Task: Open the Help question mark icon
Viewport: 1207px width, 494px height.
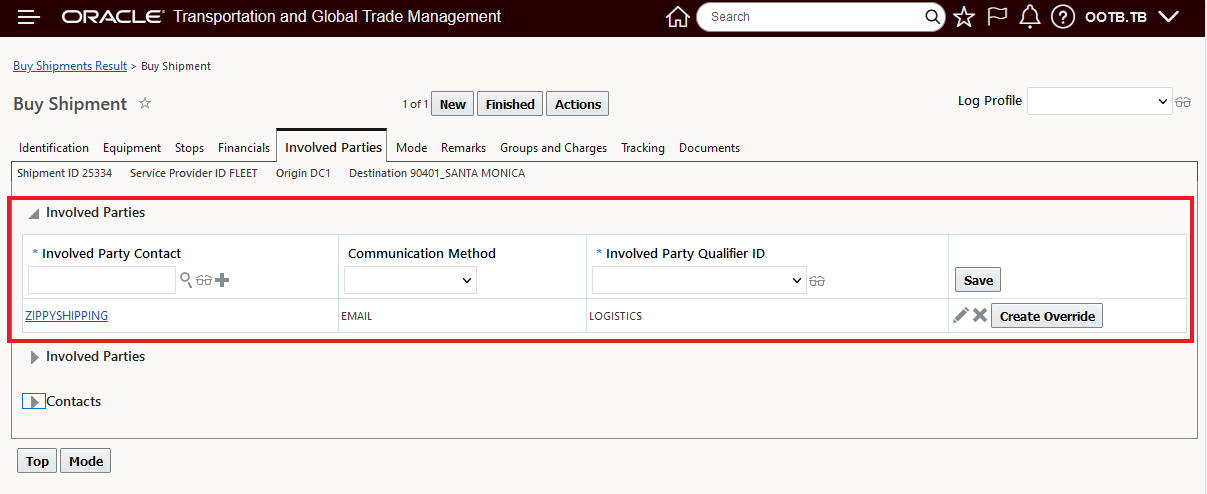Action: click(x=1063, y=17)
